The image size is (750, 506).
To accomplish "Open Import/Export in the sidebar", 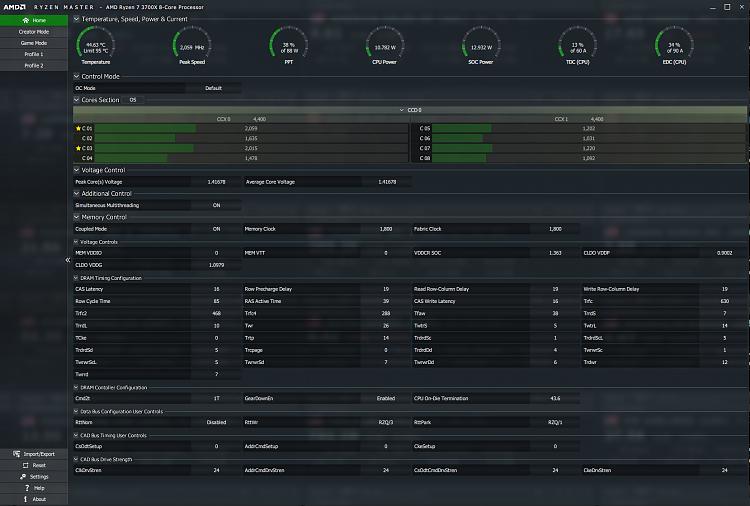I will coord(34,454).
